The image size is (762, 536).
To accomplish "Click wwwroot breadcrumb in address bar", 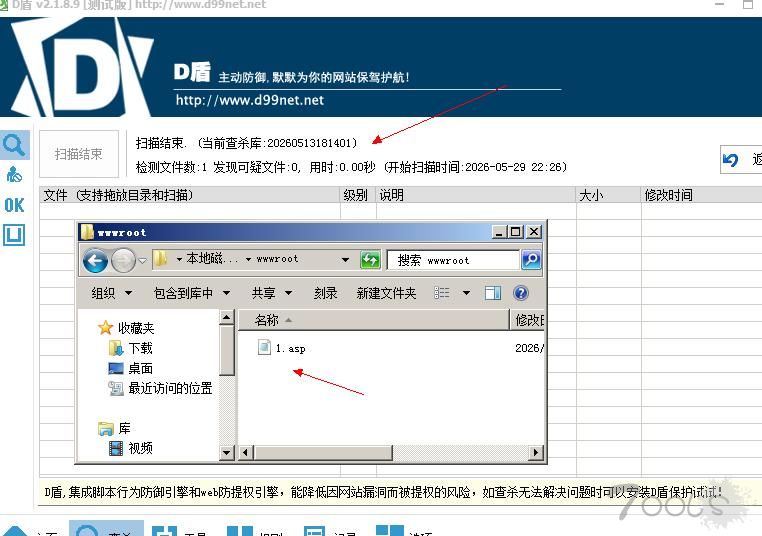I will coord(277,259).
